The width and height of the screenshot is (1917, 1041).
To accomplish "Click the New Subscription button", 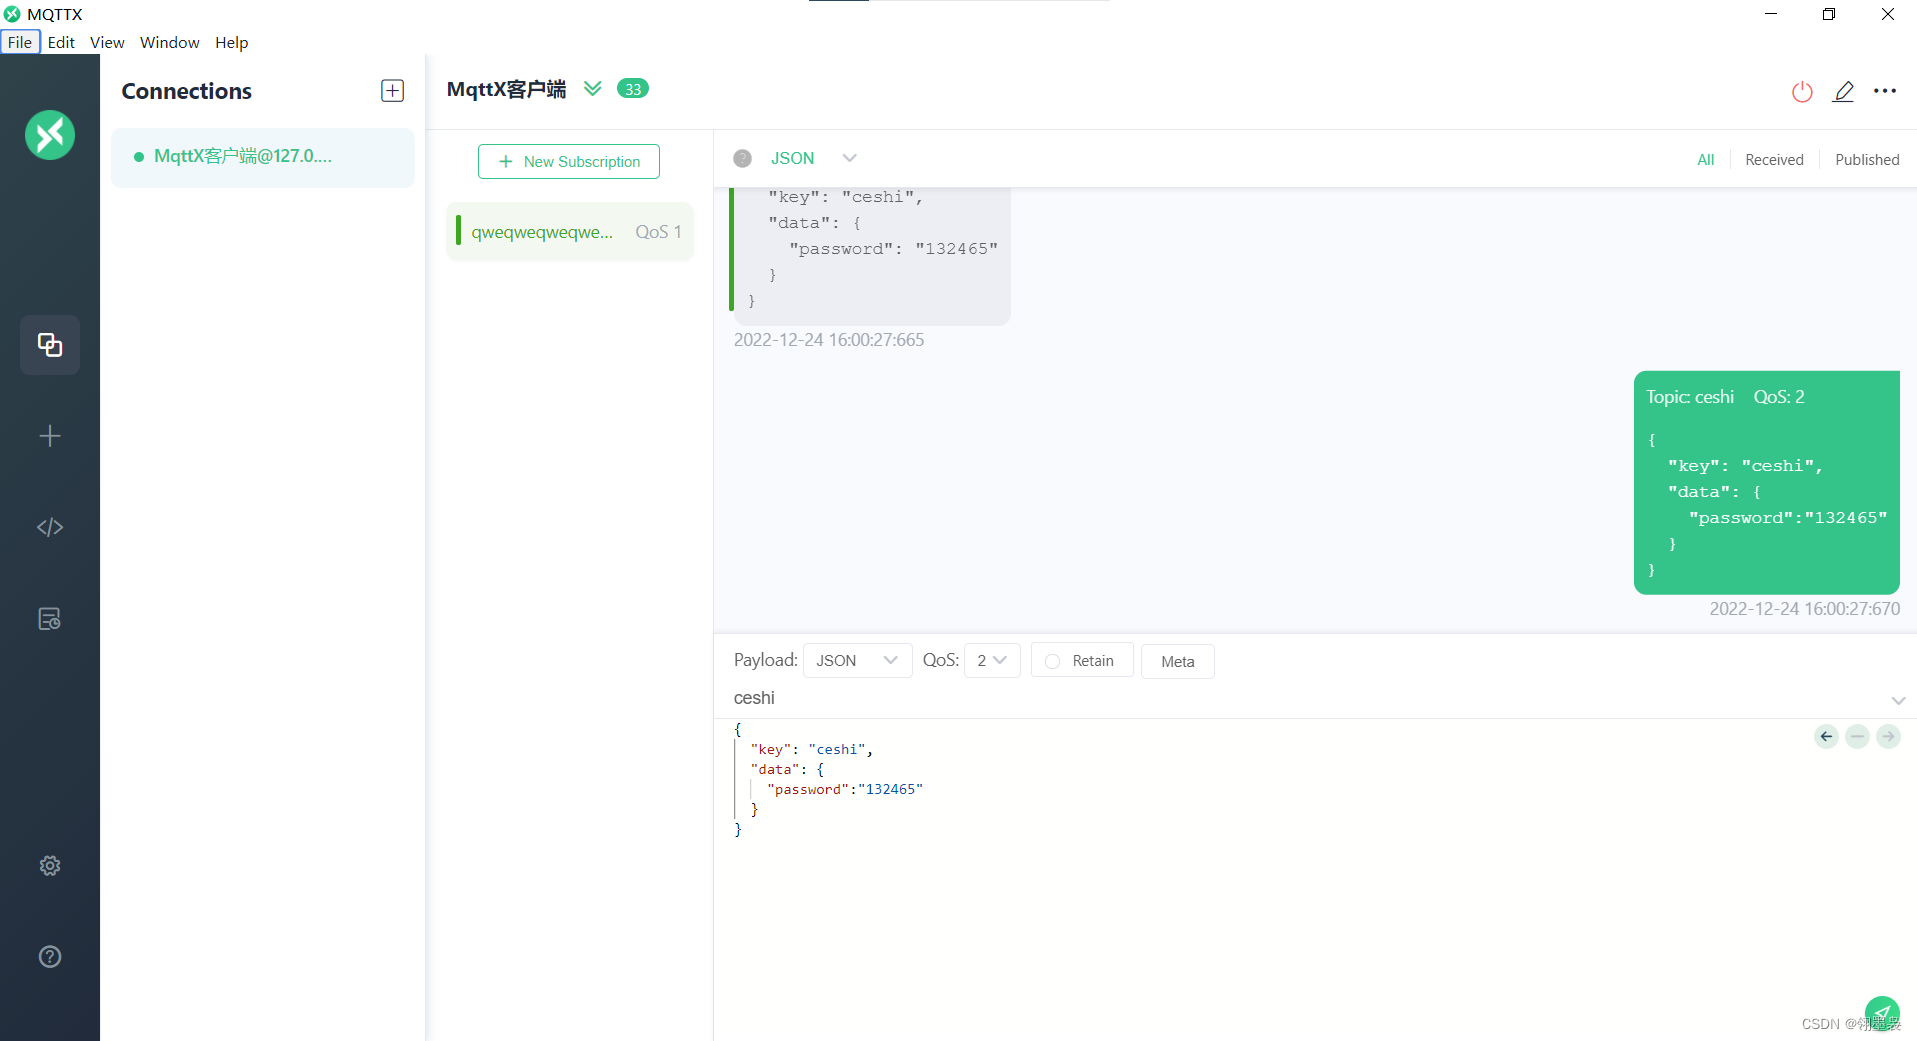I will (x=569, y=162).
